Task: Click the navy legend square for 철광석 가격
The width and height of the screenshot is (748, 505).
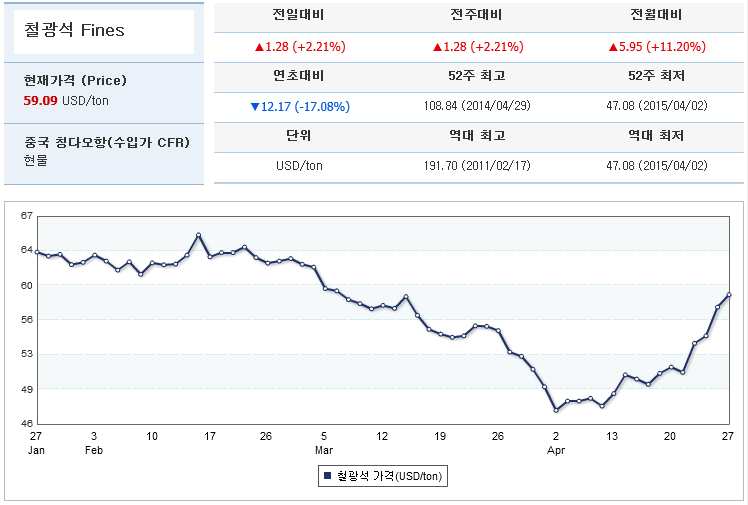Action: click(x=326, y=476)
